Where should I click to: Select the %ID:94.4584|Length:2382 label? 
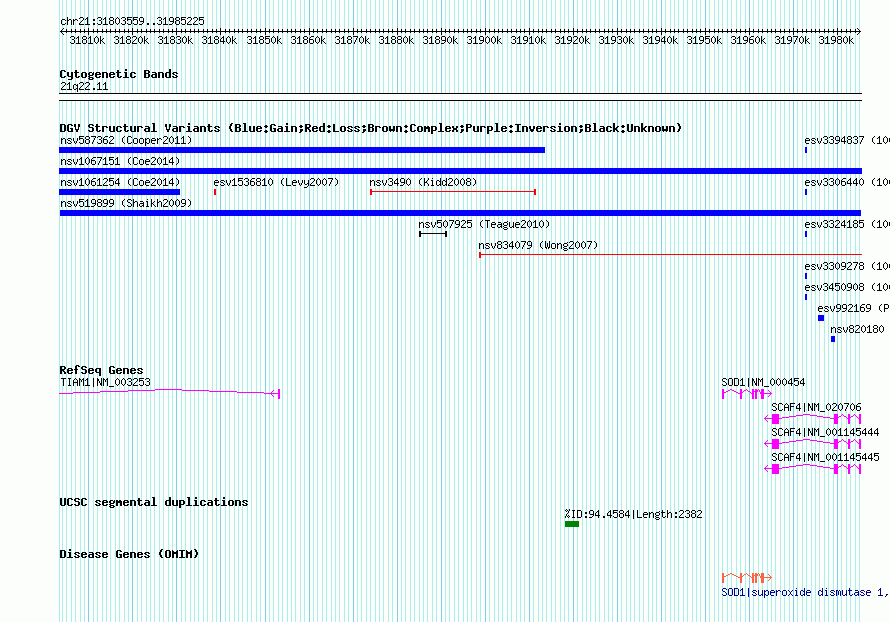[x=633, y=514]
